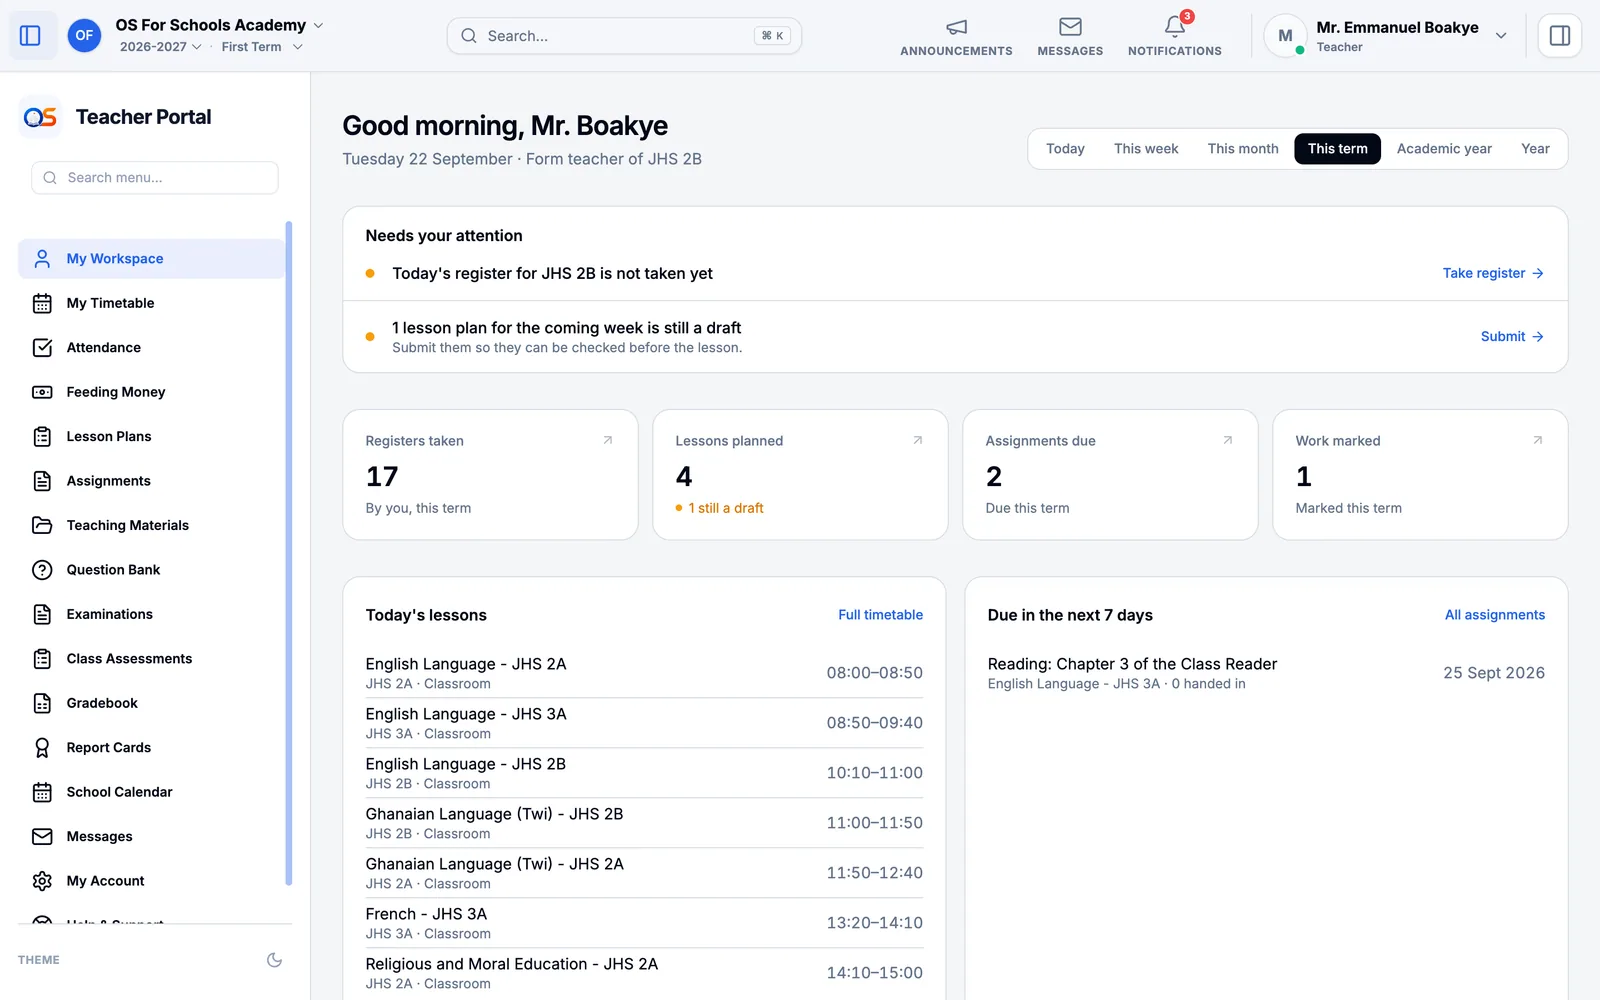The width and height of the screenshot is (1600, 1000).
Task: Click the sidebar vertical scrollbar
Action: point(289,553)
